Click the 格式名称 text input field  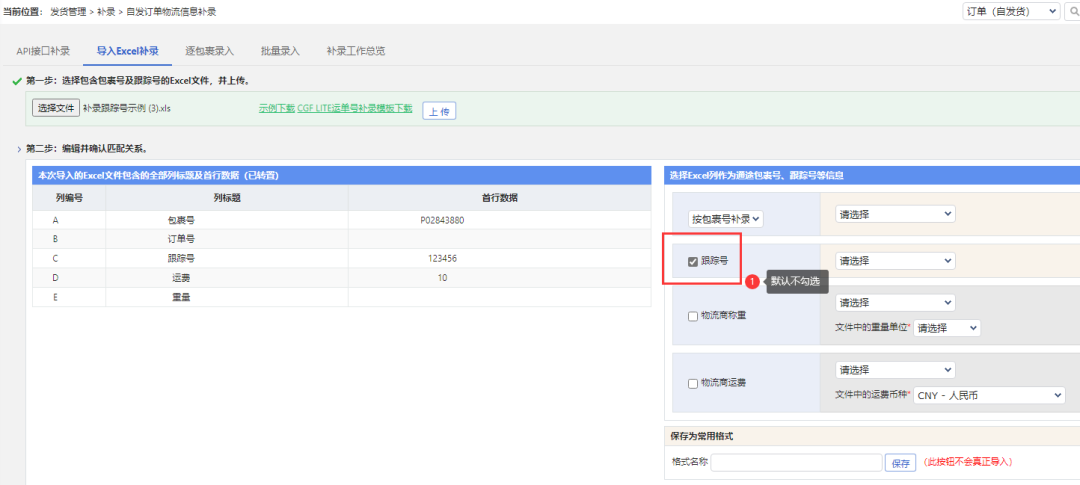point(796,463)
